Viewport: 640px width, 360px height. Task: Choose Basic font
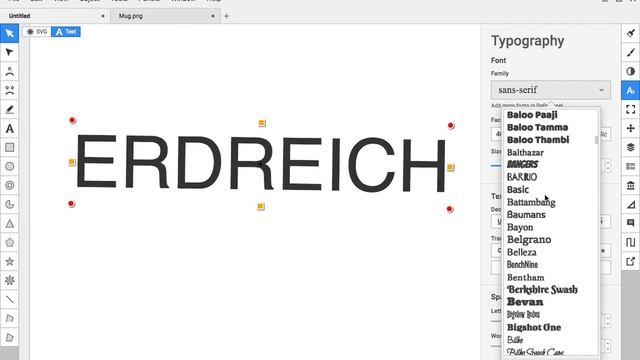click(518, 190)
